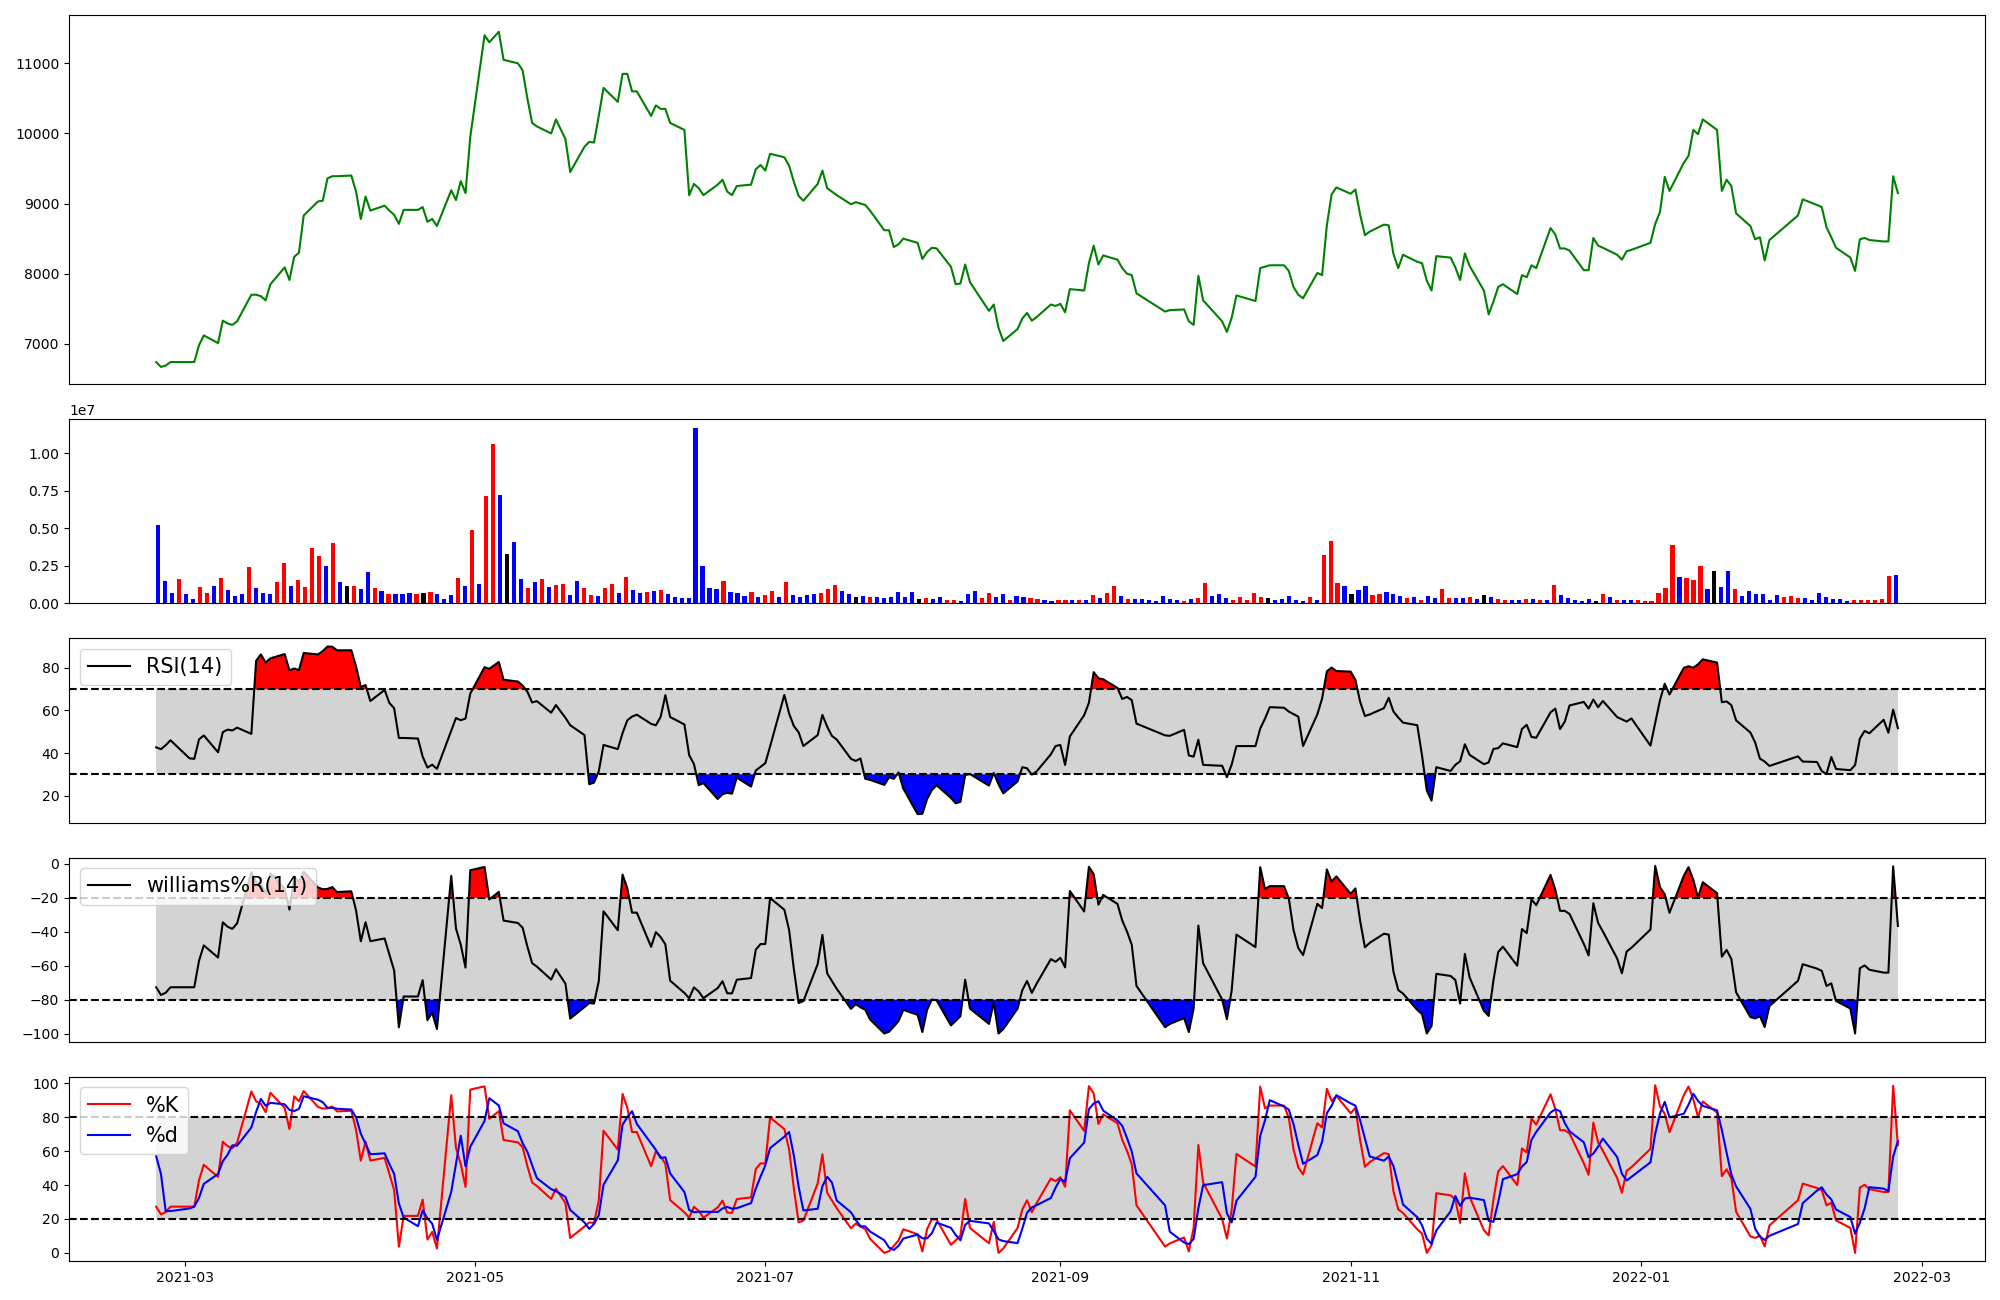
Task: Click the 2021-11 x-axis date label
Action: click(x=1351, y=1276)
